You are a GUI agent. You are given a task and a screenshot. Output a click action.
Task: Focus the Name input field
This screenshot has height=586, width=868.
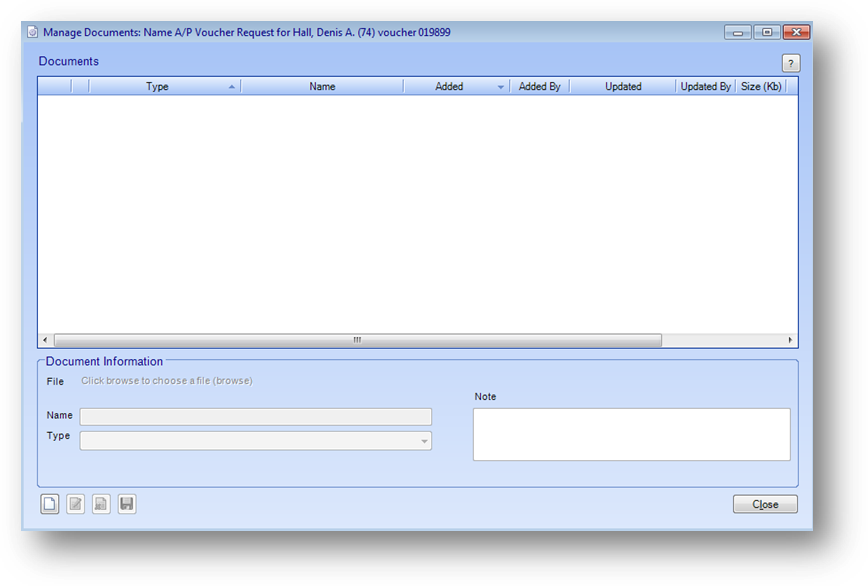point(255,417)
